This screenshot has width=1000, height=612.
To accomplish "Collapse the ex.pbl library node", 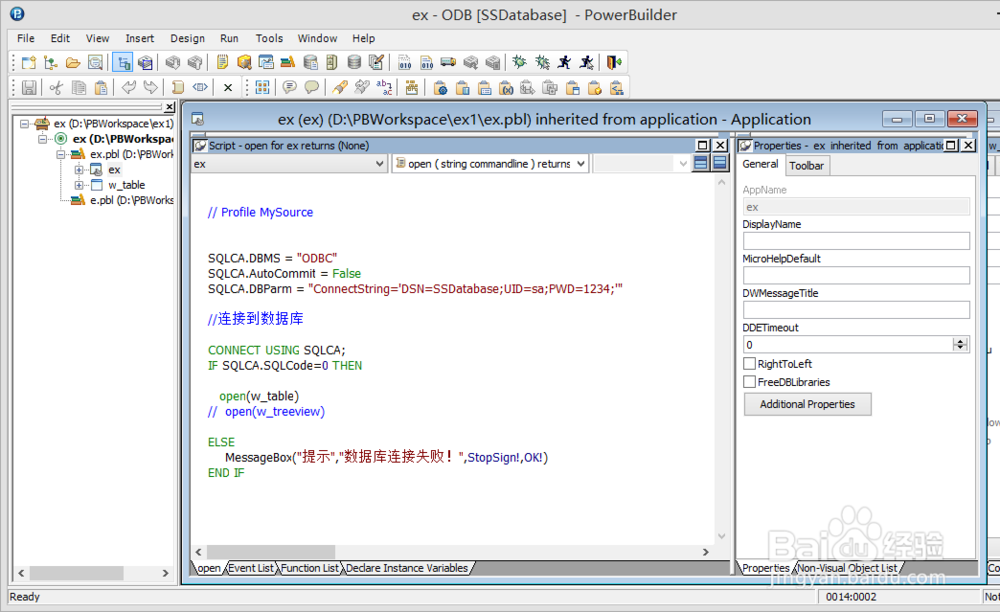I will 61,154.
